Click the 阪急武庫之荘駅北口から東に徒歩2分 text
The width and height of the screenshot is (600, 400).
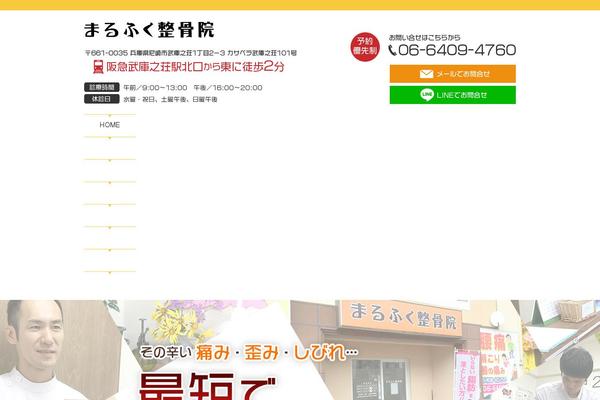(x=196, y=67)
